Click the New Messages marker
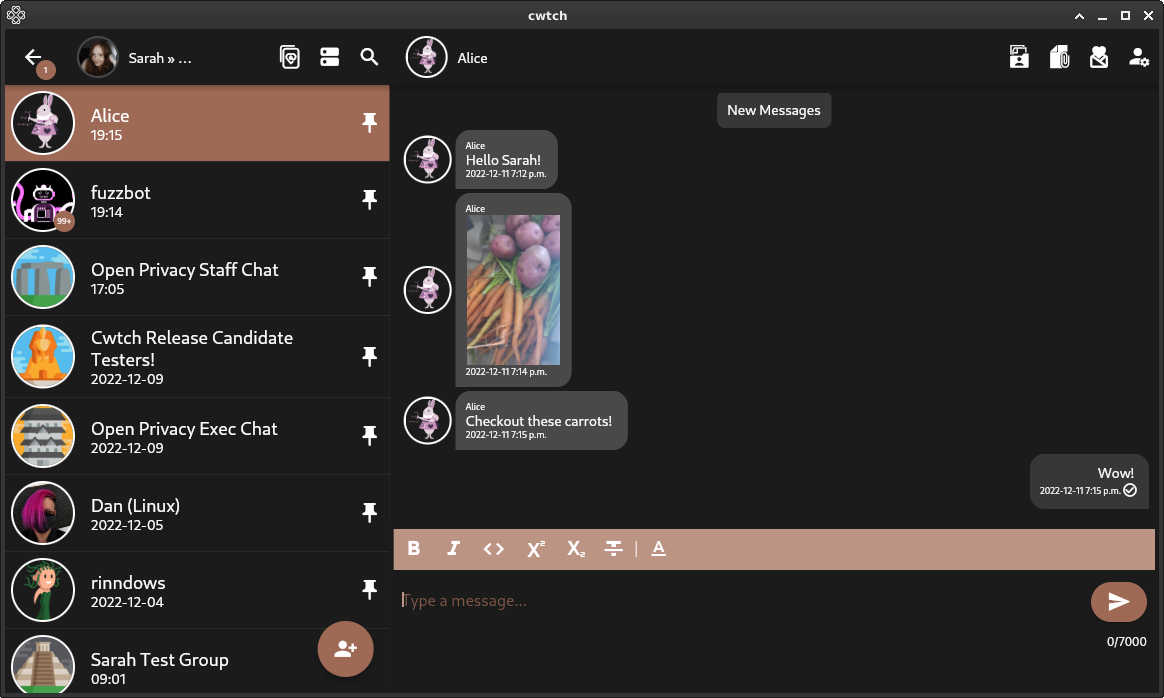This screenshot has height=698, width=1164. pyautogui.click(x=774, y=110)
